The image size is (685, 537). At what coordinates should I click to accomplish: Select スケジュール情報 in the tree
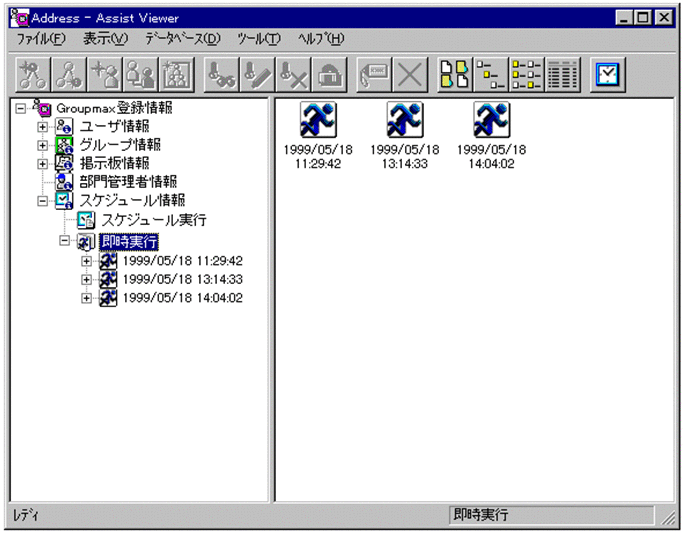point(132,201)
